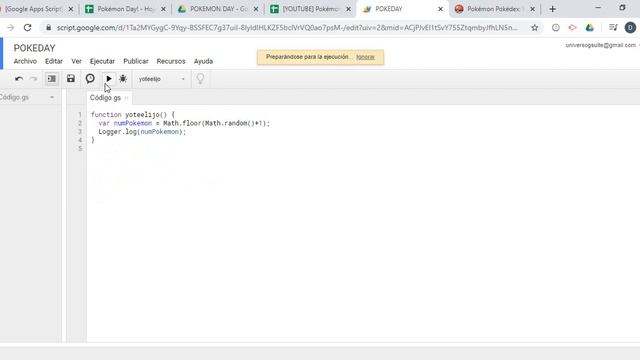
Task: Run the function with the play icon
Action: click(109, 78)
